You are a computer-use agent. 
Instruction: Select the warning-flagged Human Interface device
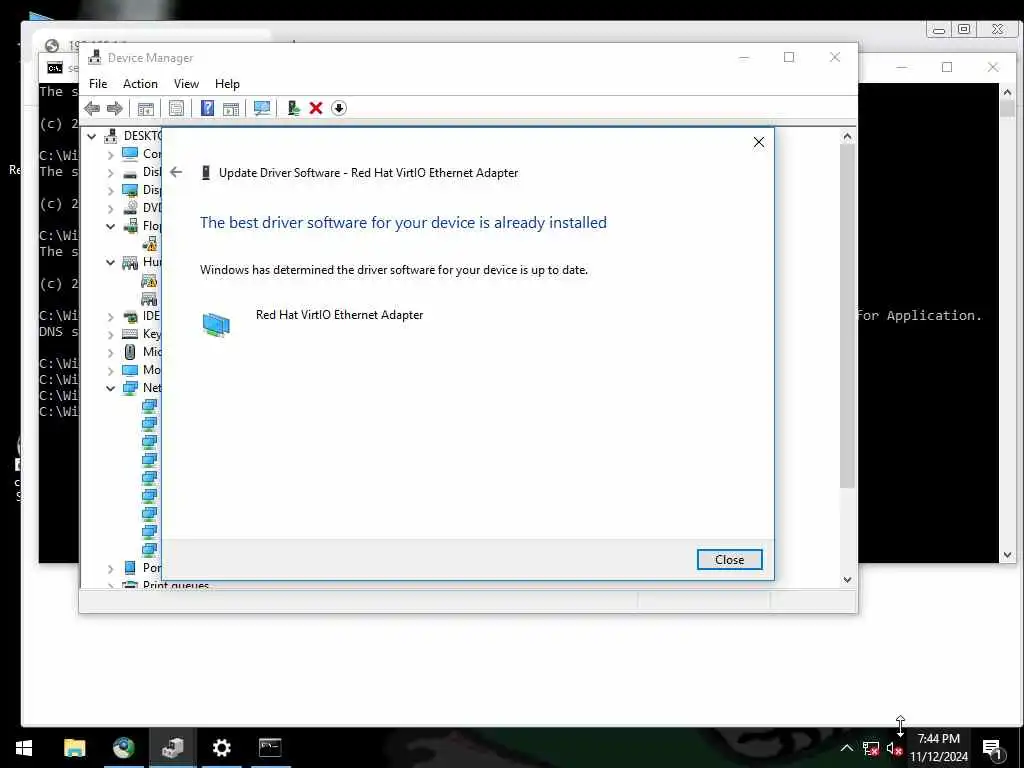pyautogui.click(x=149, y=280)
